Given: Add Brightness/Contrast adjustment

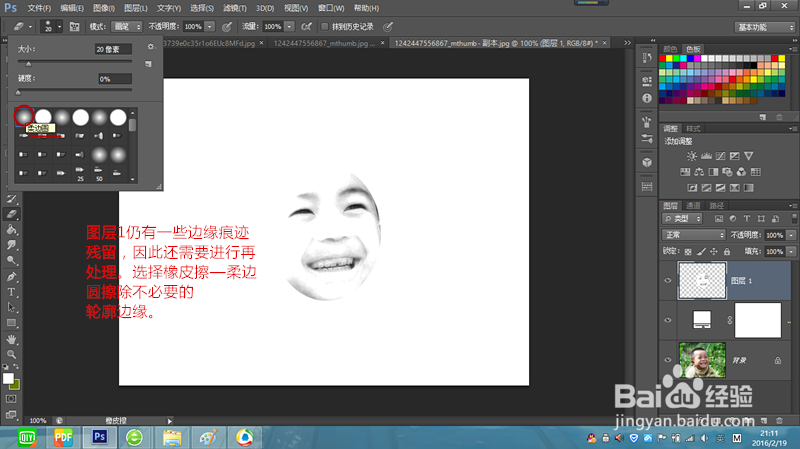Looking at the screenshot, I should (691, 156).
